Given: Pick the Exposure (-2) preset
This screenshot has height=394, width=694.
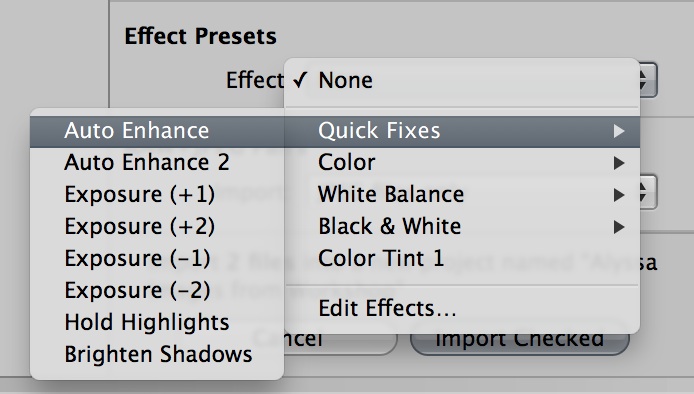Looking at the screenshot, I should [157, 290].
